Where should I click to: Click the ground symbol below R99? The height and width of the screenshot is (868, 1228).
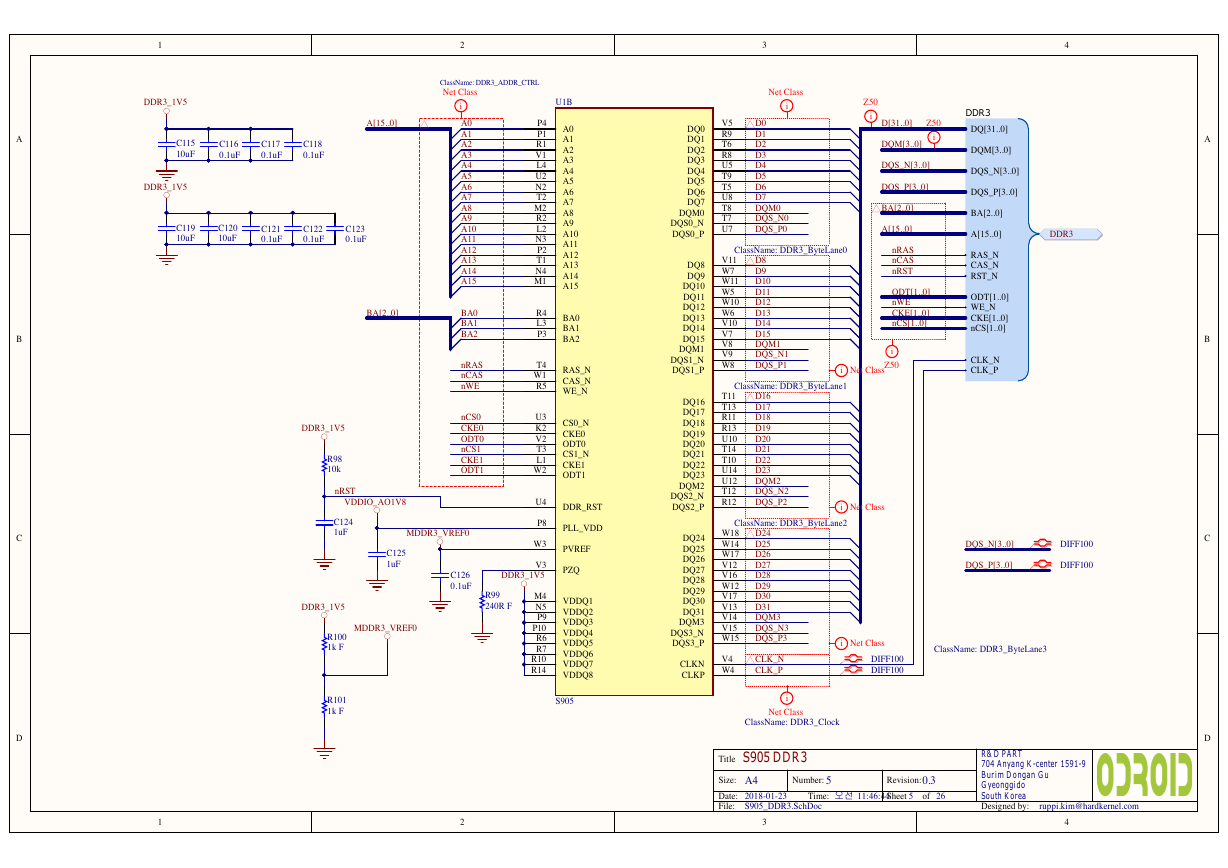pos(481,636)
